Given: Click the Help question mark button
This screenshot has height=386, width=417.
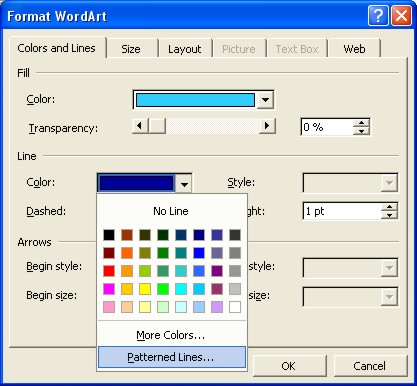Looking at the screenshot, I should [x=378, y=16].
